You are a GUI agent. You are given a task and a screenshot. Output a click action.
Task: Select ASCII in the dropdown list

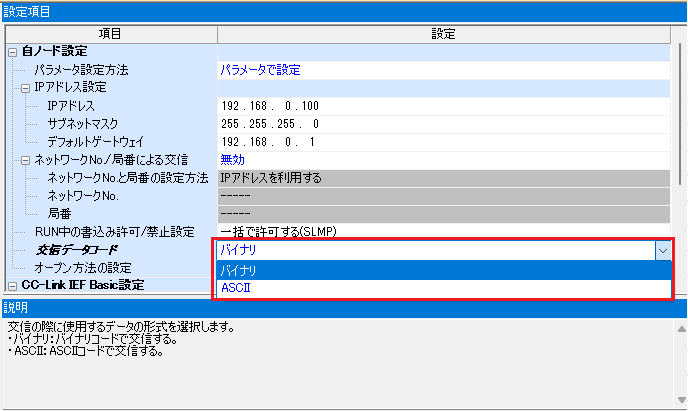click(444, 288)
